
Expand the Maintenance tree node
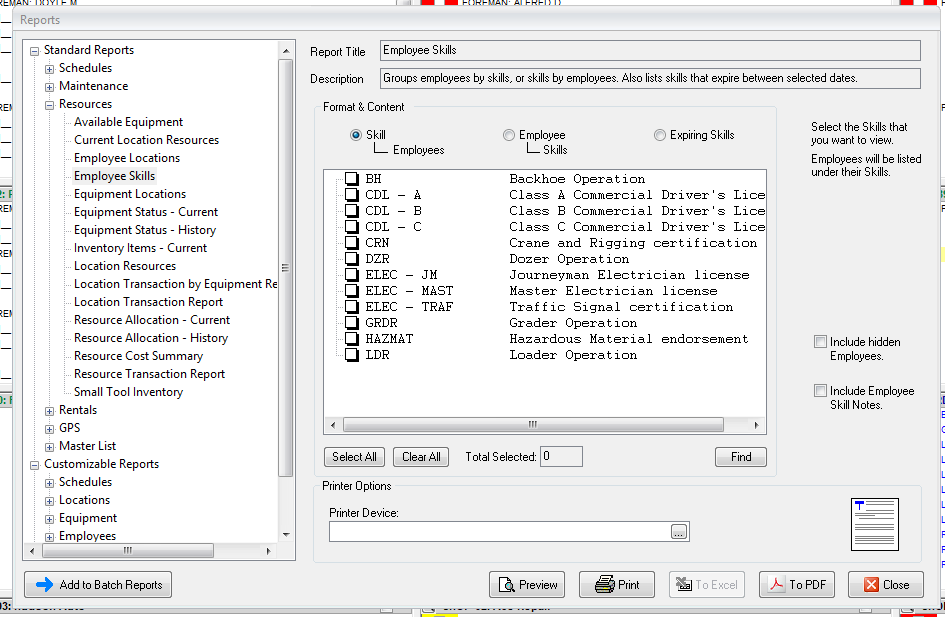tap(50, 86)
